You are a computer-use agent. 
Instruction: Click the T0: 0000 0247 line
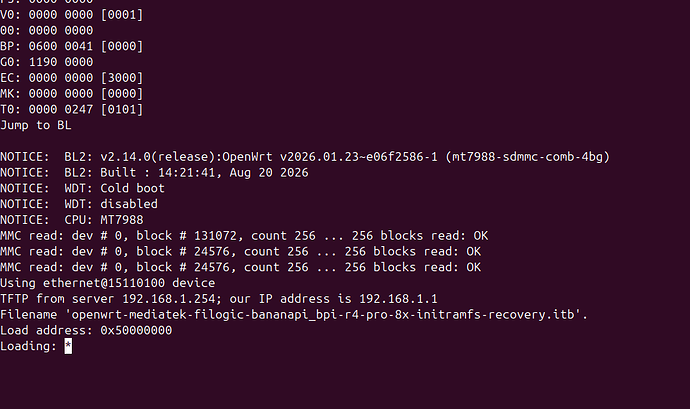pos(72,110)
